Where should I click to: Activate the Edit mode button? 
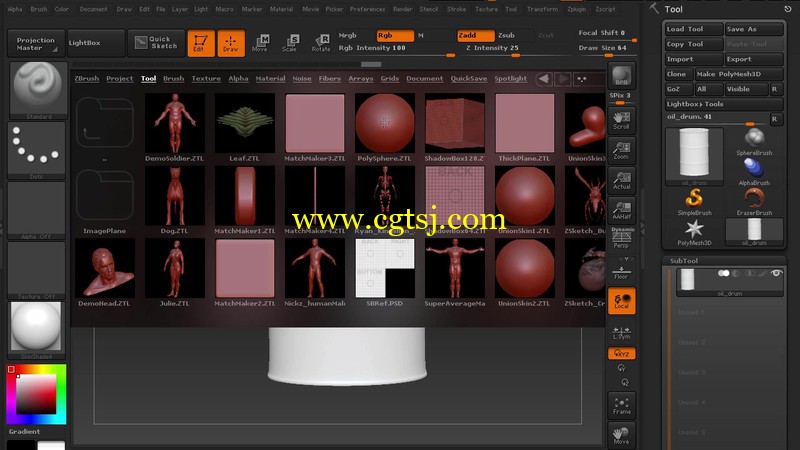coord(201,43)
